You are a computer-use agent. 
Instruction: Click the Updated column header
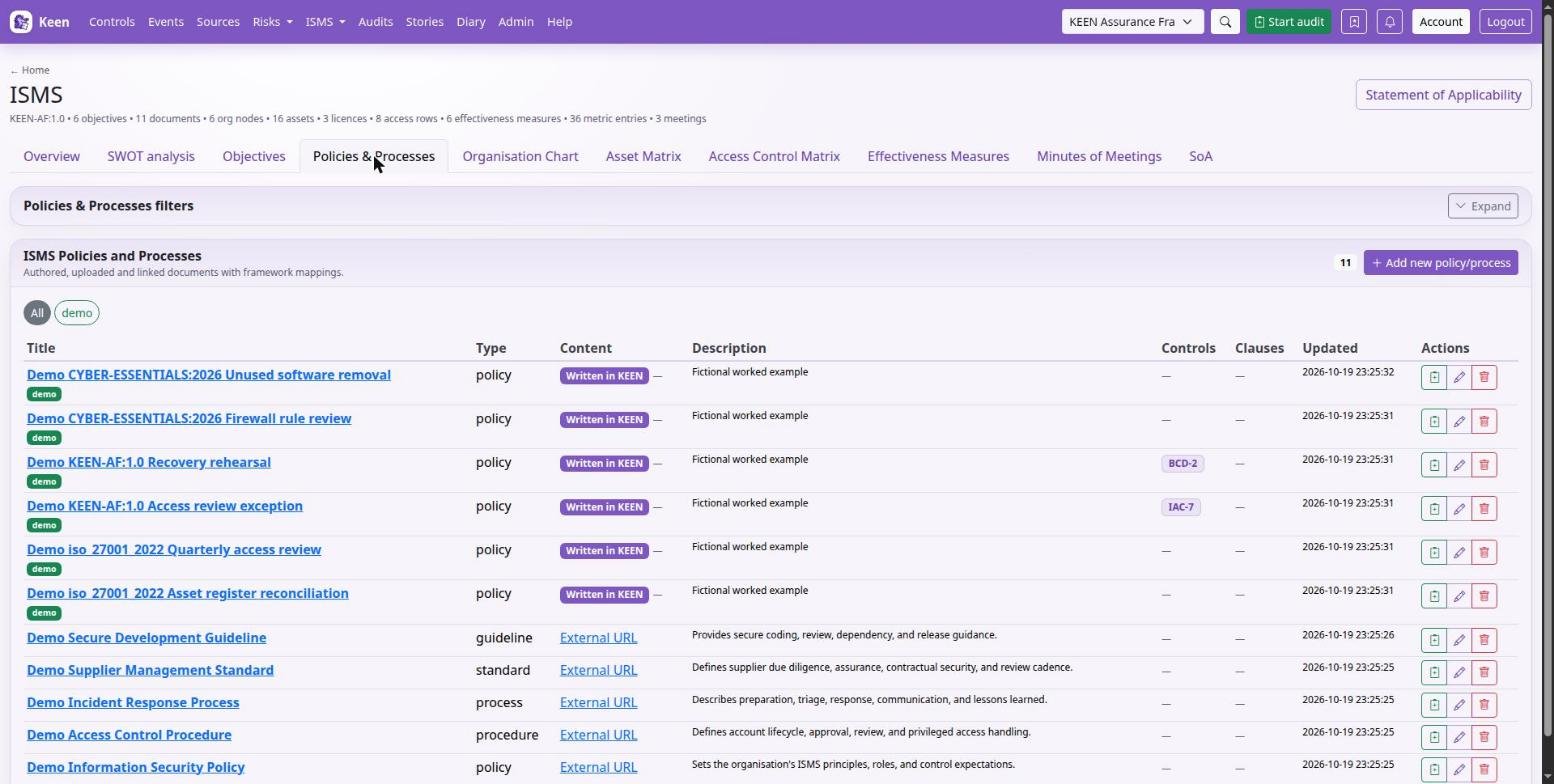1329,348
